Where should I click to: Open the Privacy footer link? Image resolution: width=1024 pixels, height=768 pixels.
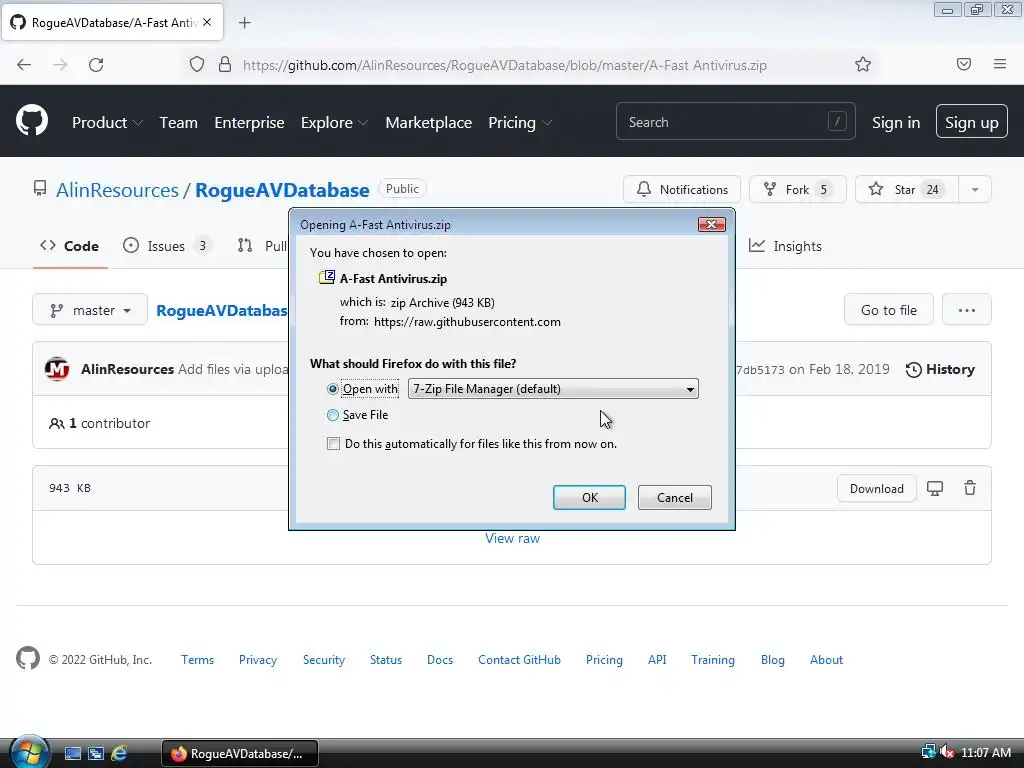258,660
